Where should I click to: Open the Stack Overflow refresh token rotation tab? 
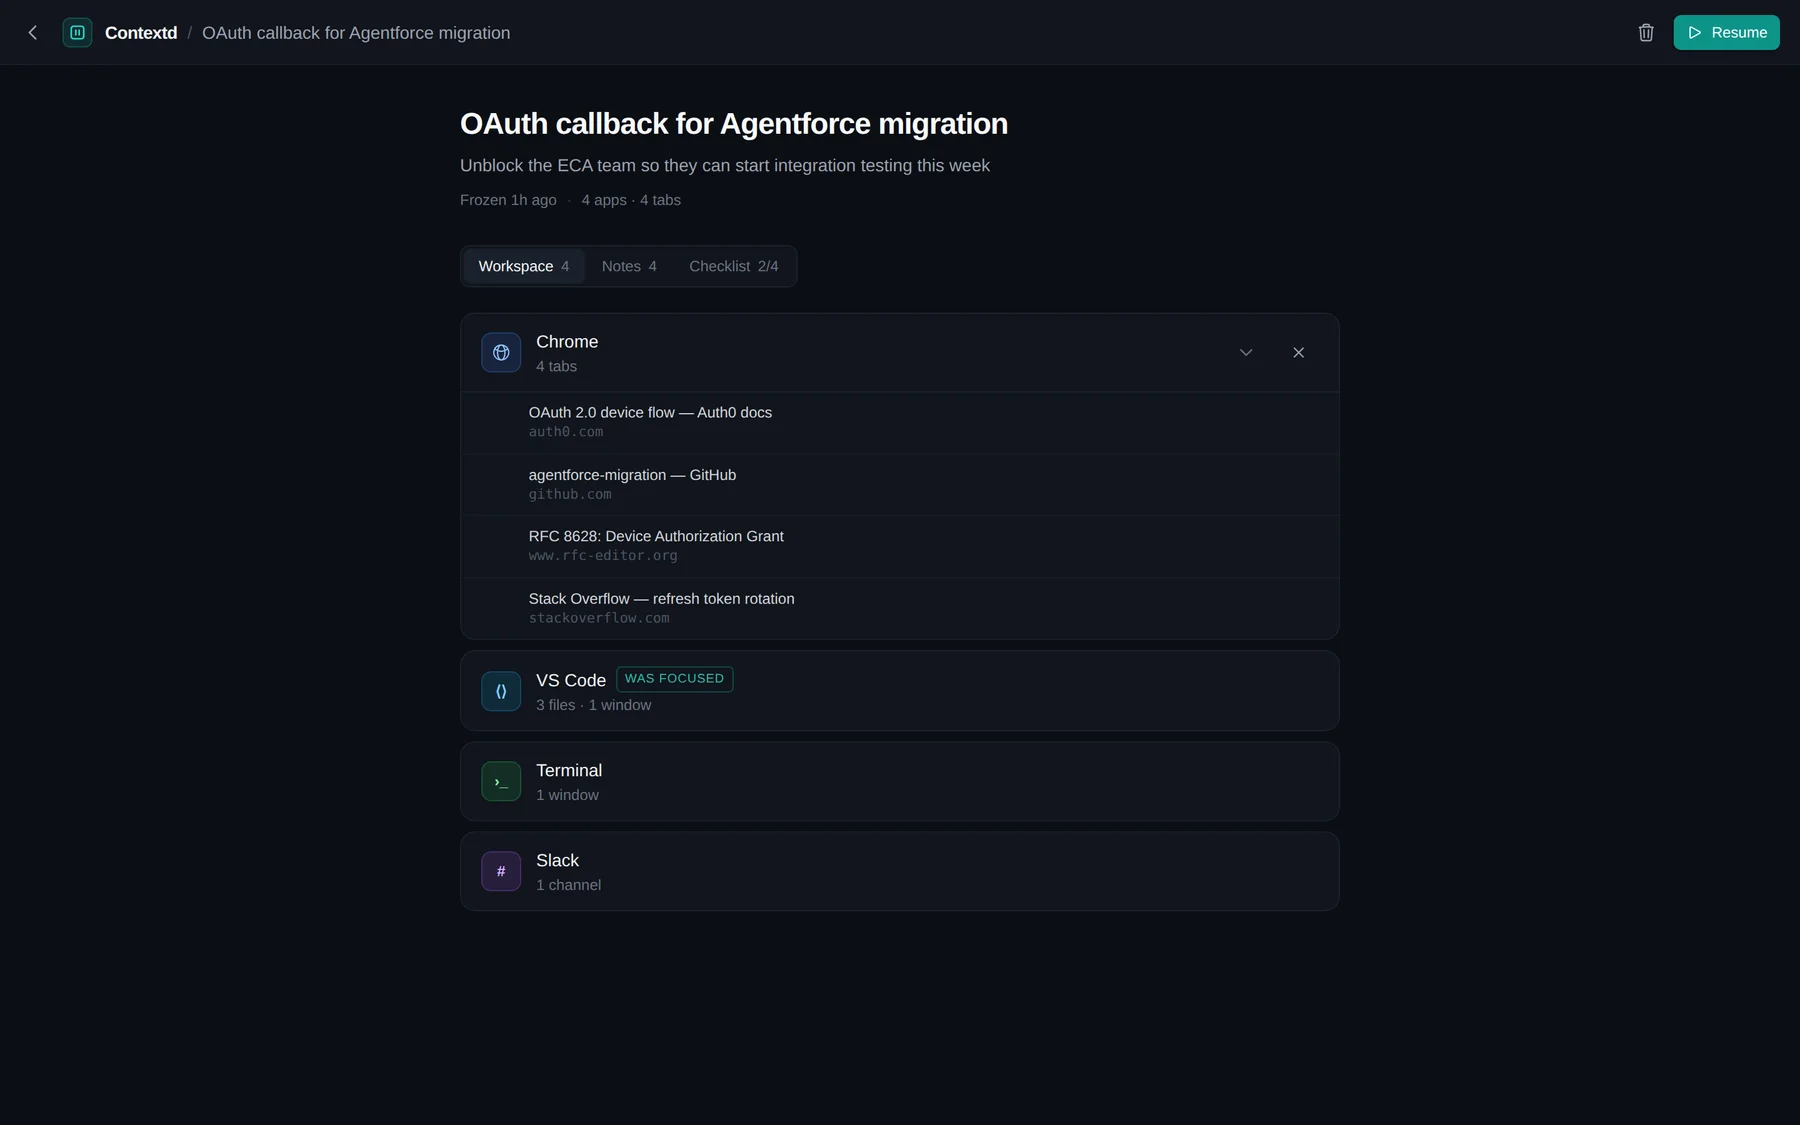coord(900,608)
